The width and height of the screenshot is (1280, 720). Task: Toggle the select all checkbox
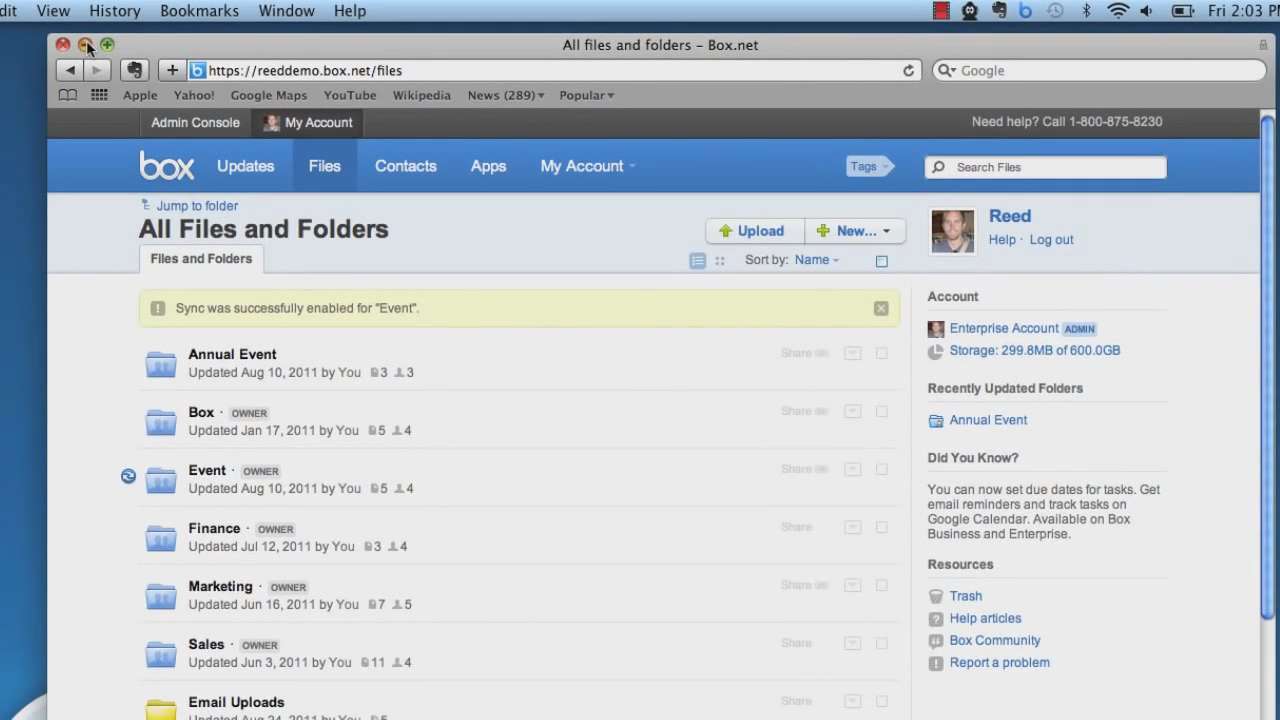tap(881, 261)
